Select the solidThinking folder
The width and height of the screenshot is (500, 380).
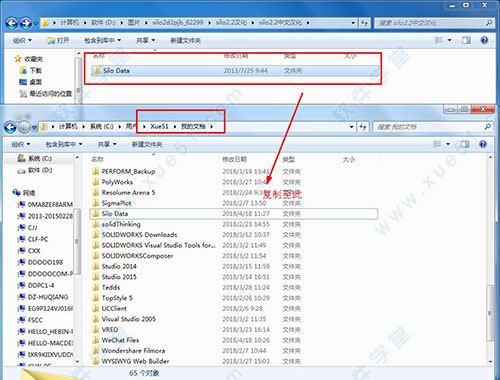117,224
